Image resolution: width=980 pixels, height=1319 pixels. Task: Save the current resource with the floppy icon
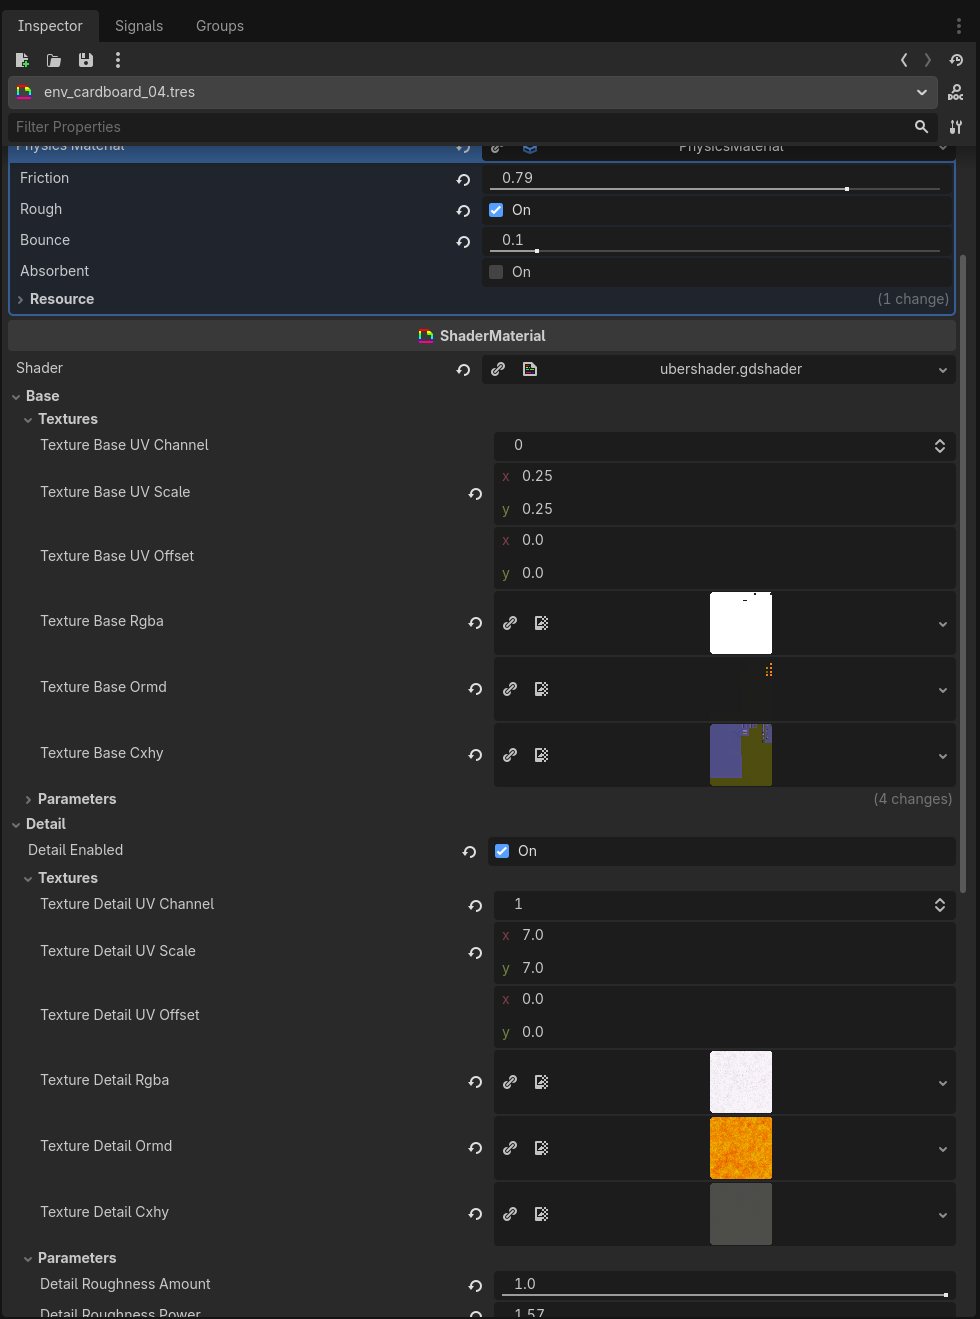[x=86, y=60]
